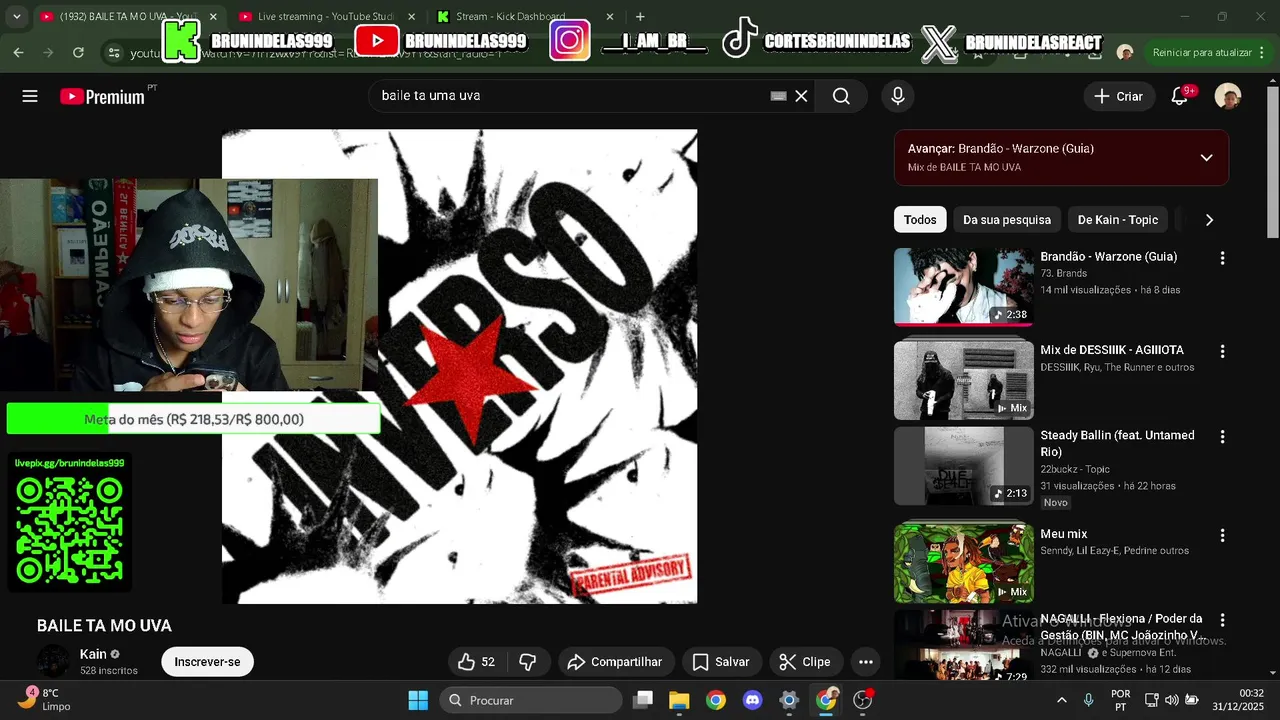Click the volume icon in system tray

point(1171,700)
